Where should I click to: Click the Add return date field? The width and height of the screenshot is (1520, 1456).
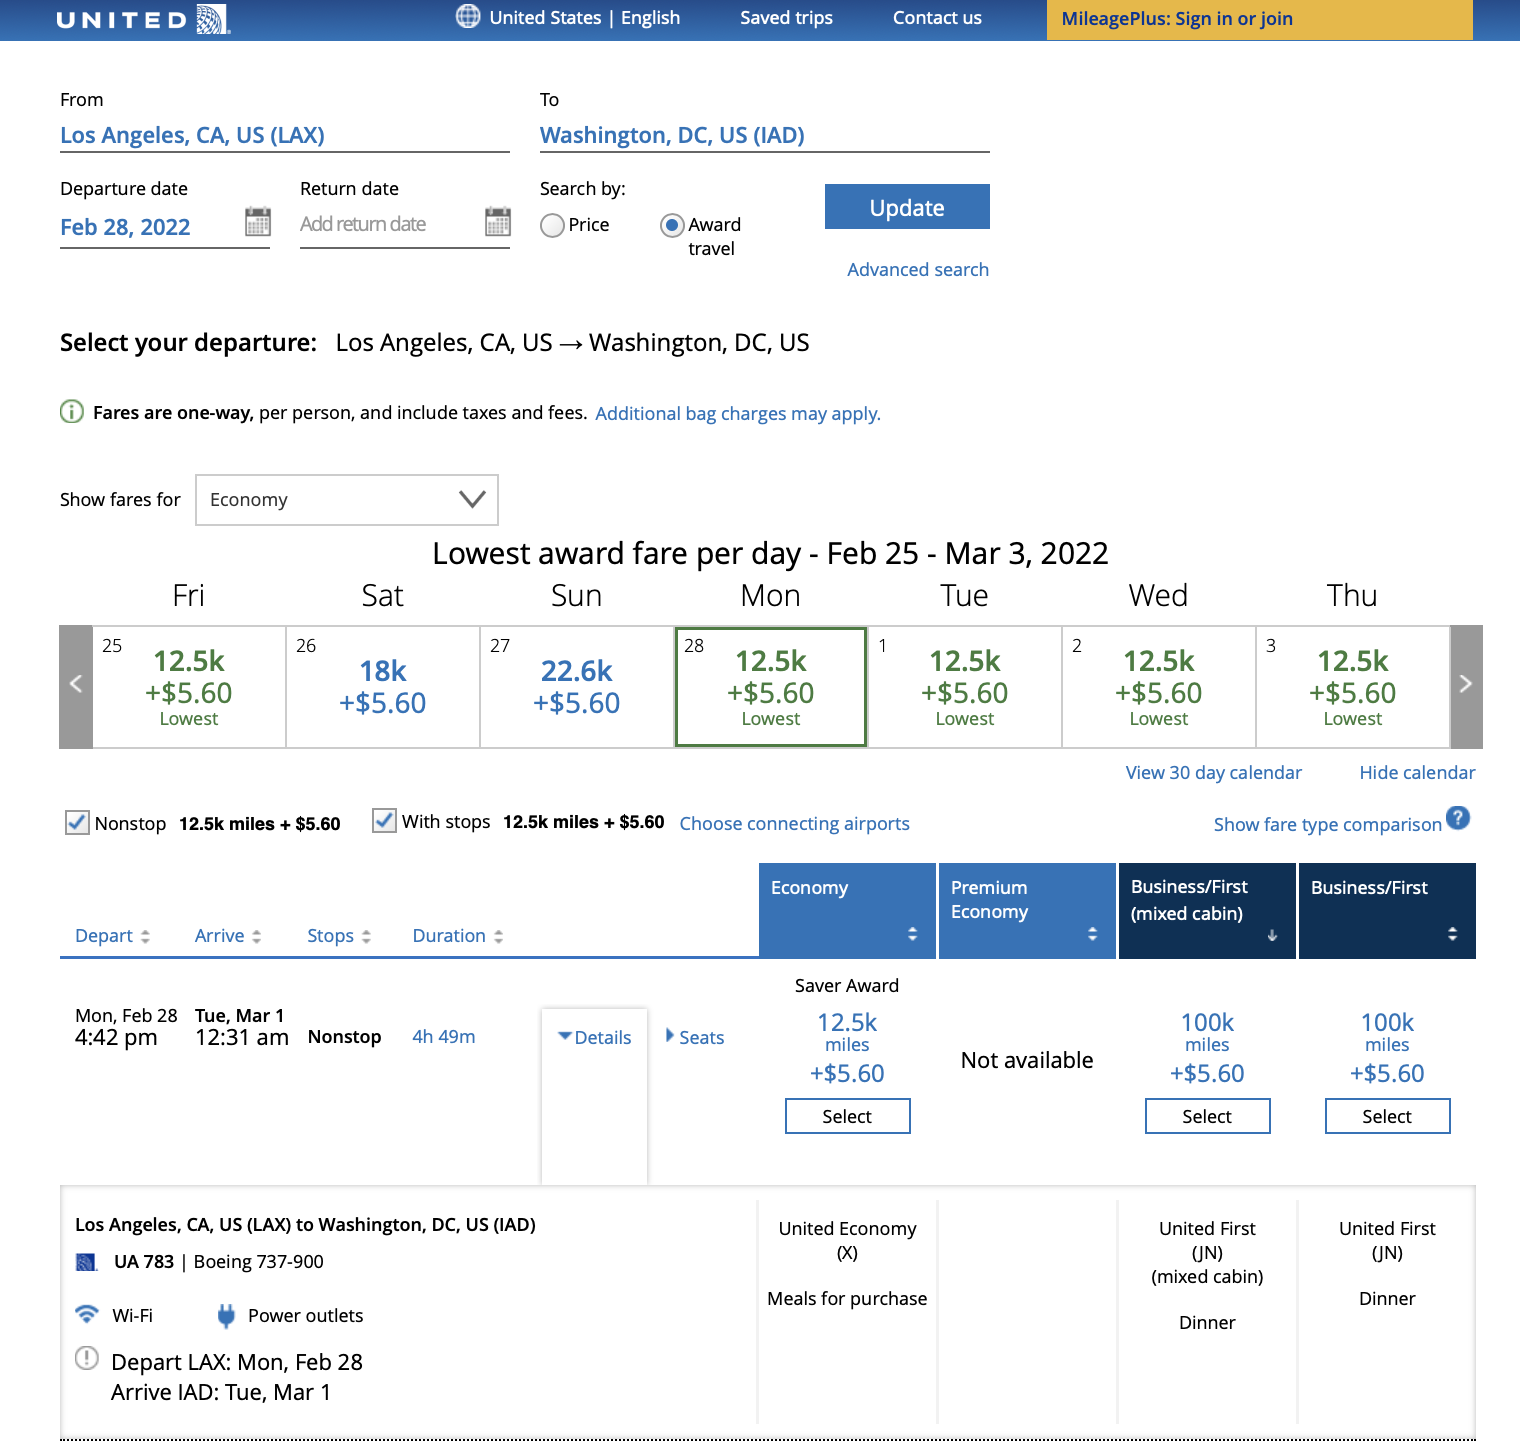point(390,225)
